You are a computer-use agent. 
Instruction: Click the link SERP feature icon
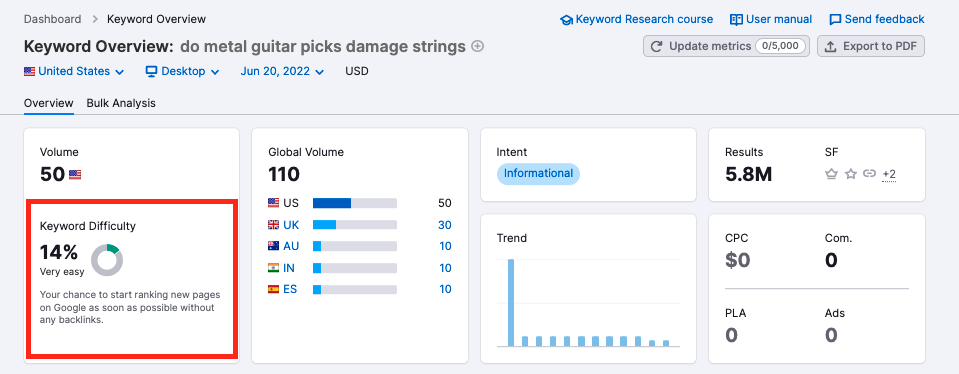tap(869, 174)
